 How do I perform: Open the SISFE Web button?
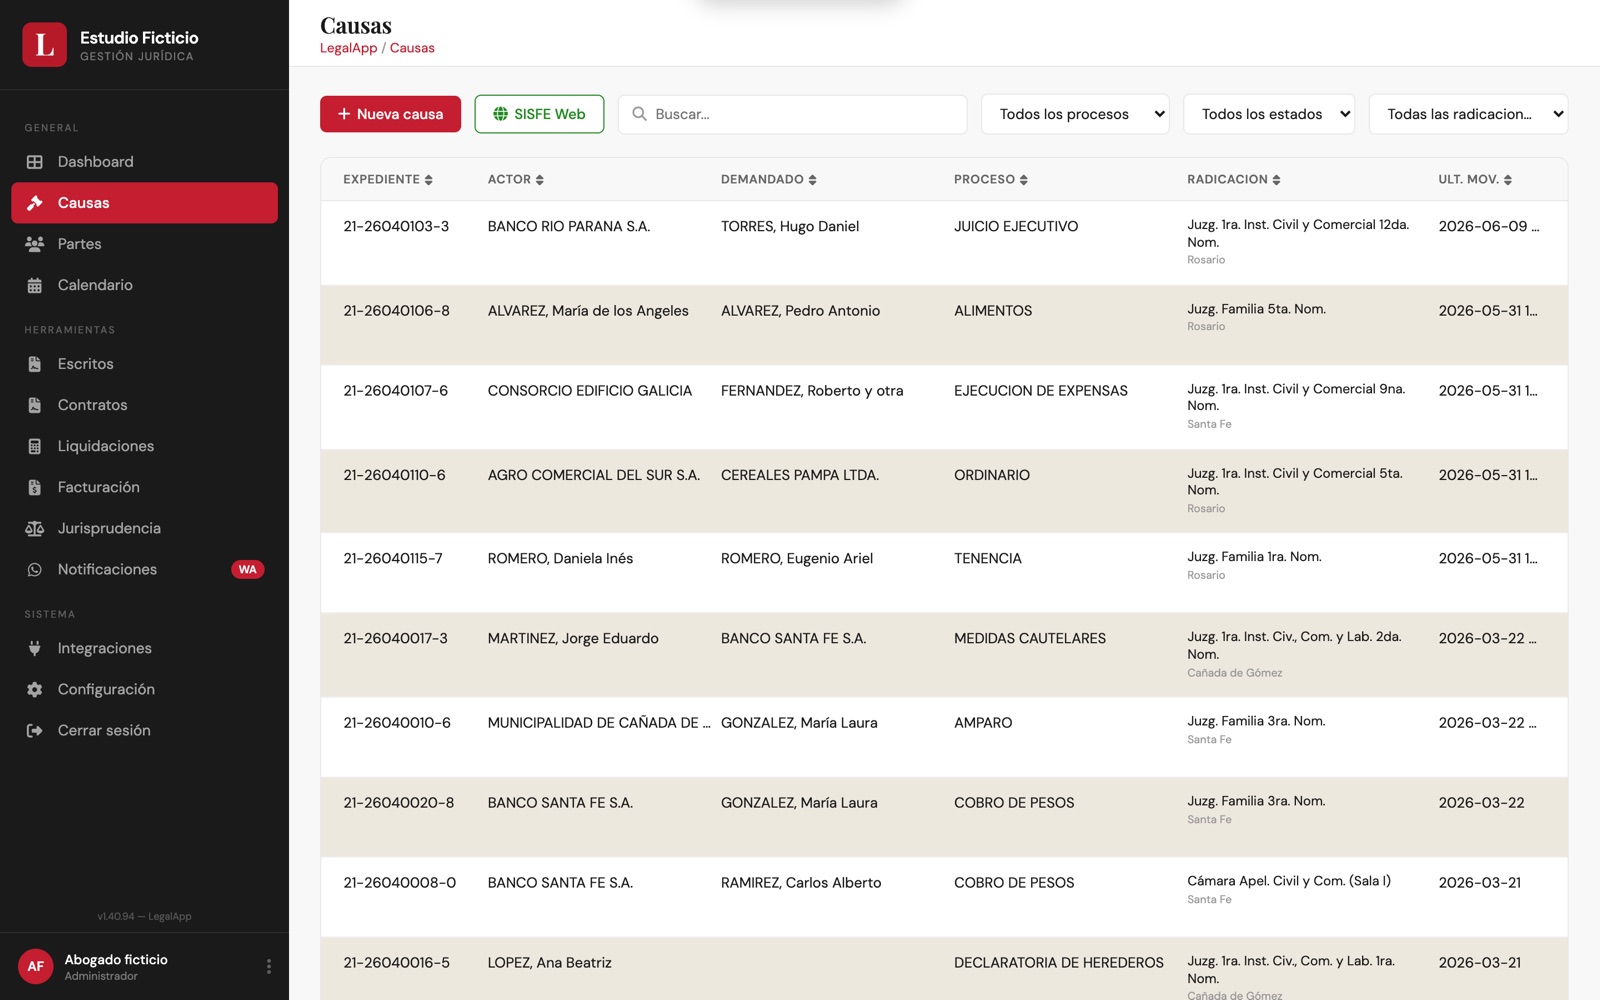pos(539,114)
